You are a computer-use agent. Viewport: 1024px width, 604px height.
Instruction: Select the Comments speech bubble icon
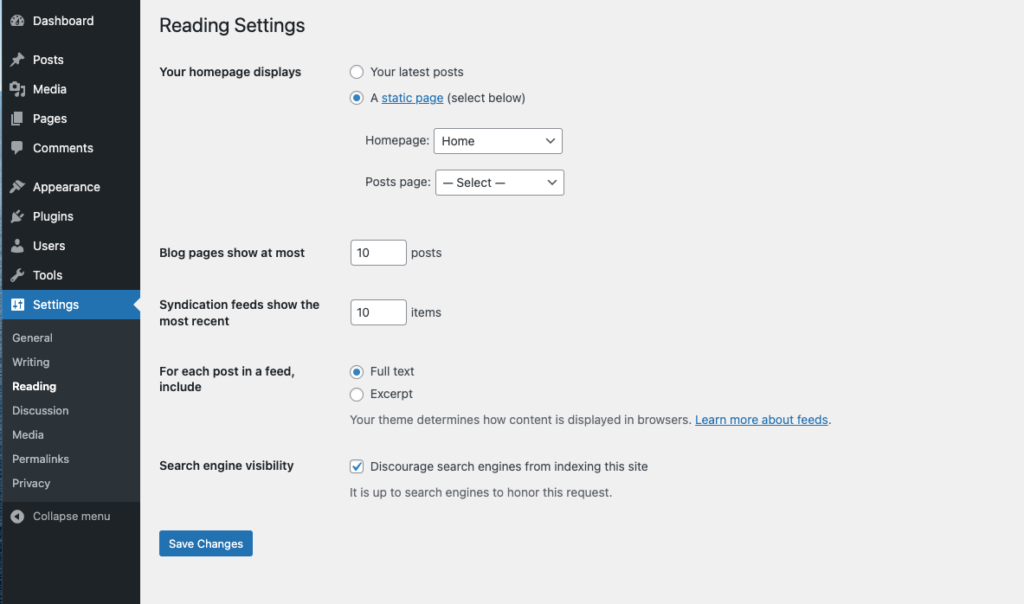(16, 148)
